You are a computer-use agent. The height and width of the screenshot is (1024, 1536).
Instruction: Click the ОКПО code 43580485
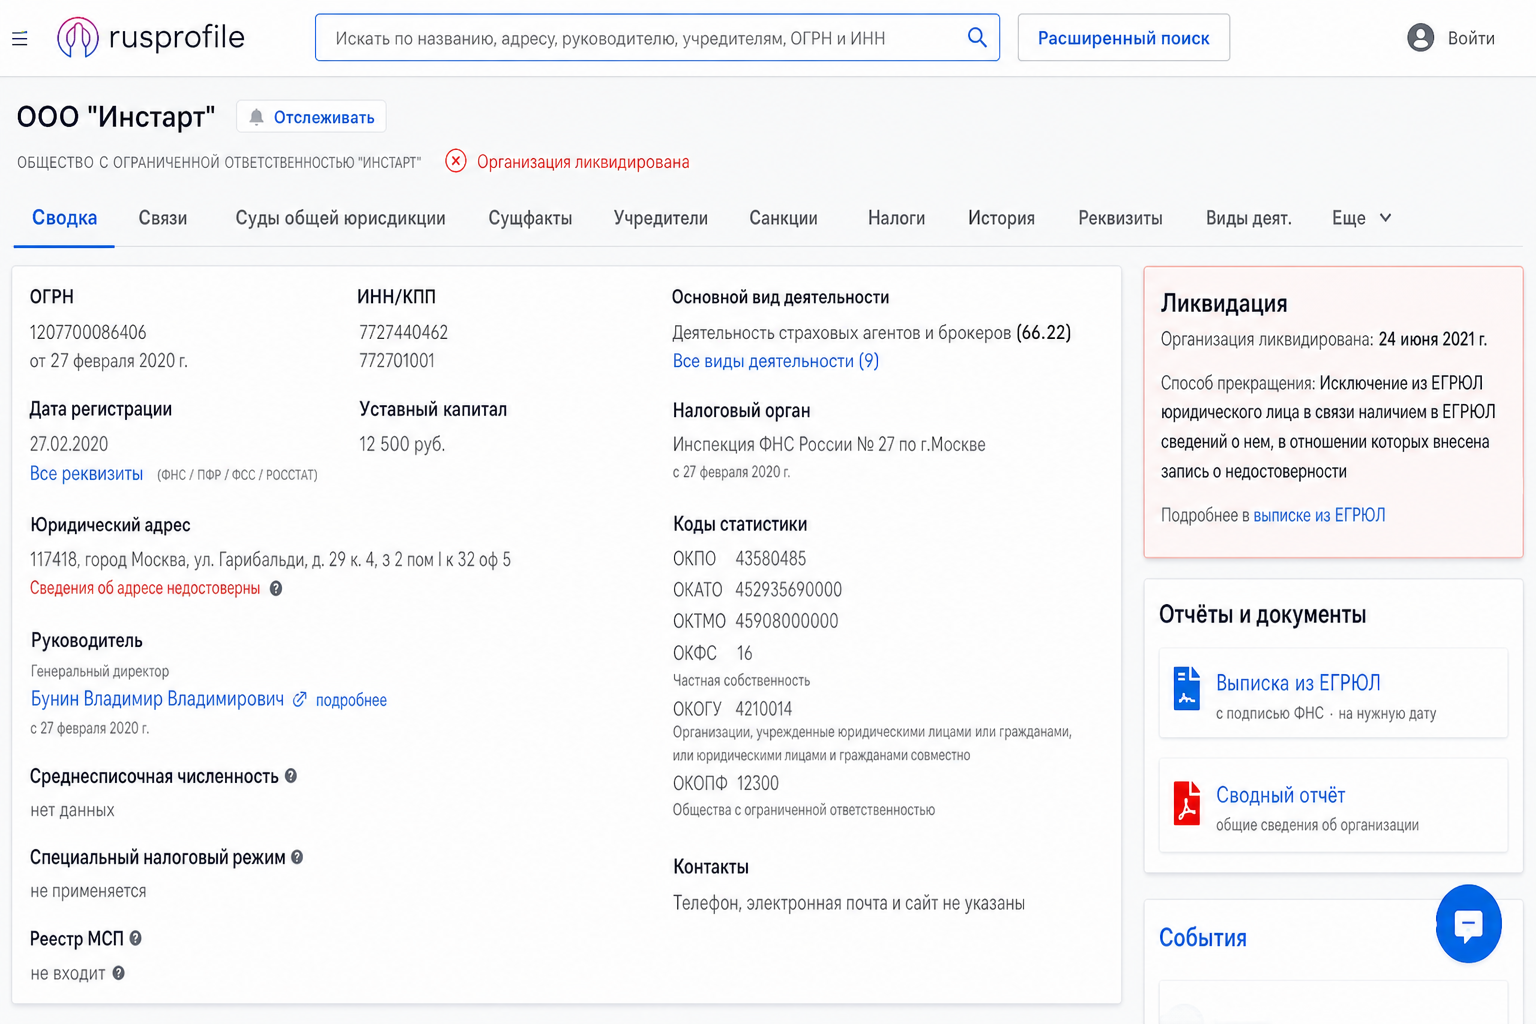tap(771, 559)
